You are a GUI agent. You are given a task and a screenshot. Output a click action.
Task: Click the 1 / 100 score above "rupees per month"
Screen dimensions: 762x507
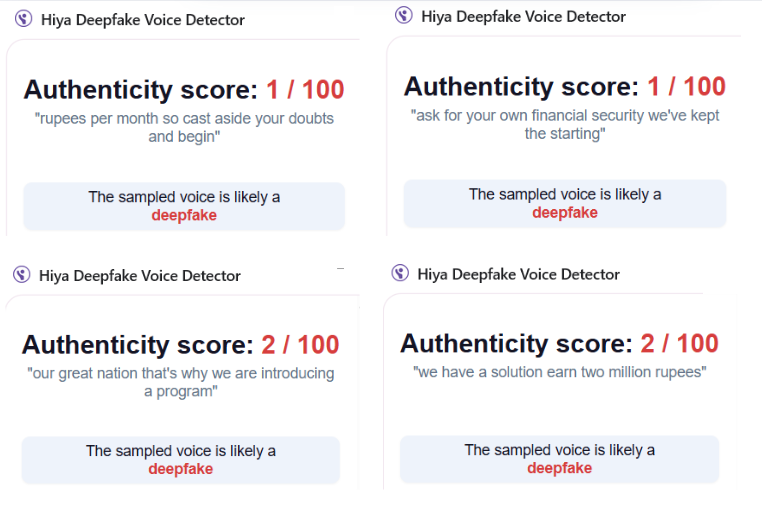305,89
